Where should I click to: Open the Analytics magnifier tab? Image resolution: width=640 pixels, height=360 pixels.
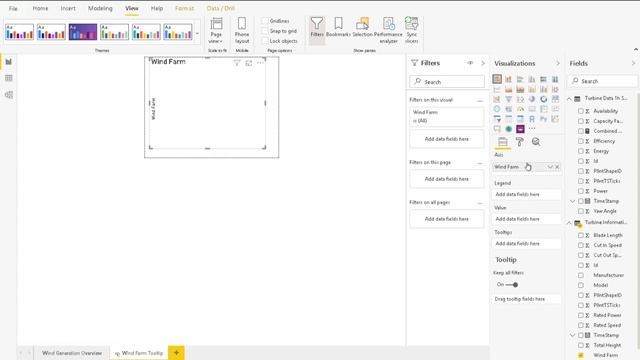pos(536,142)
